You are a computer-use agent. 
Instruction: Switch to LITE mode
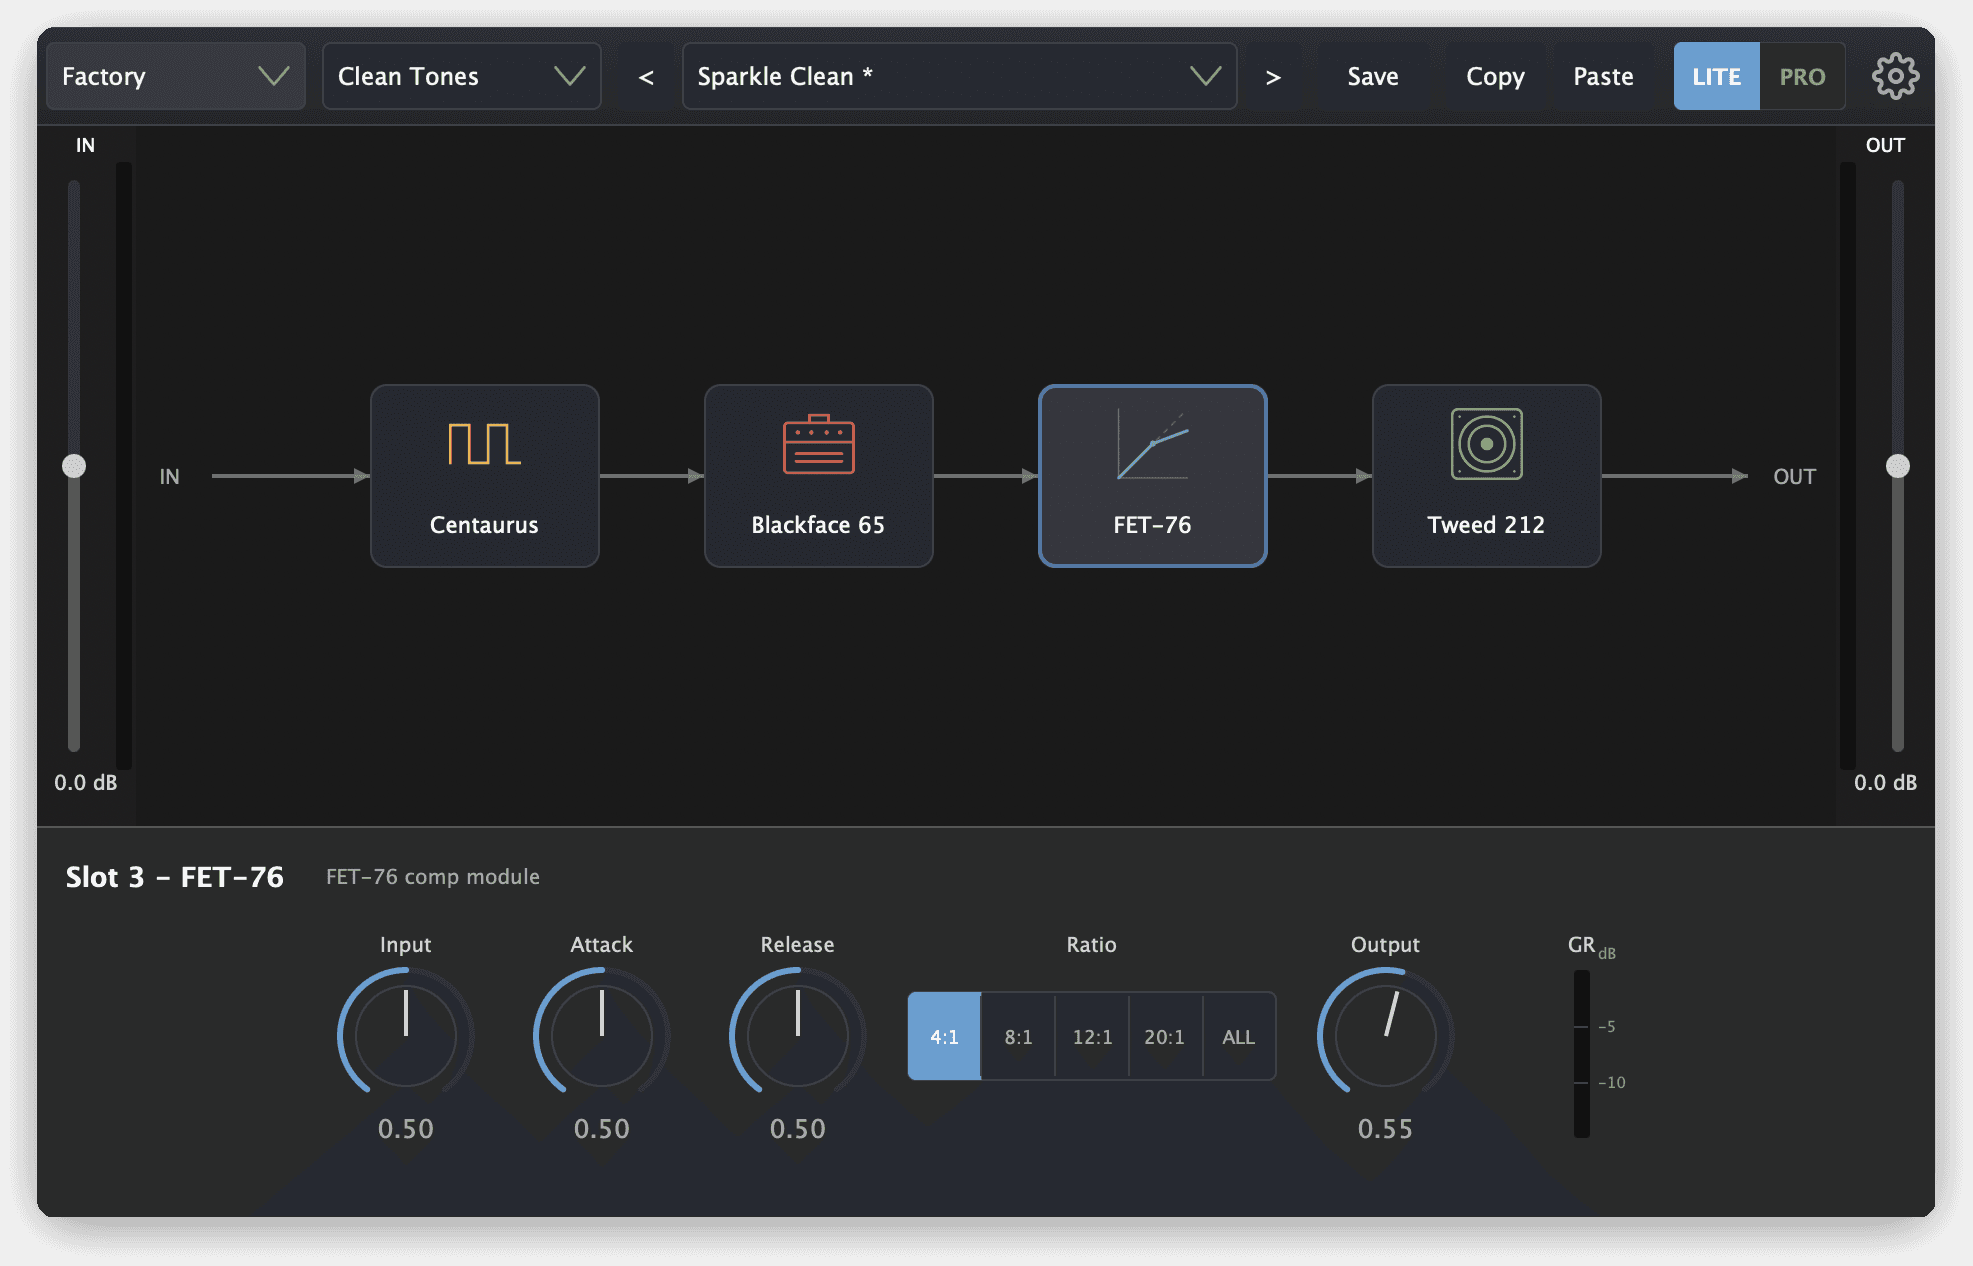pyautogui.click(x=1716, y=76)
